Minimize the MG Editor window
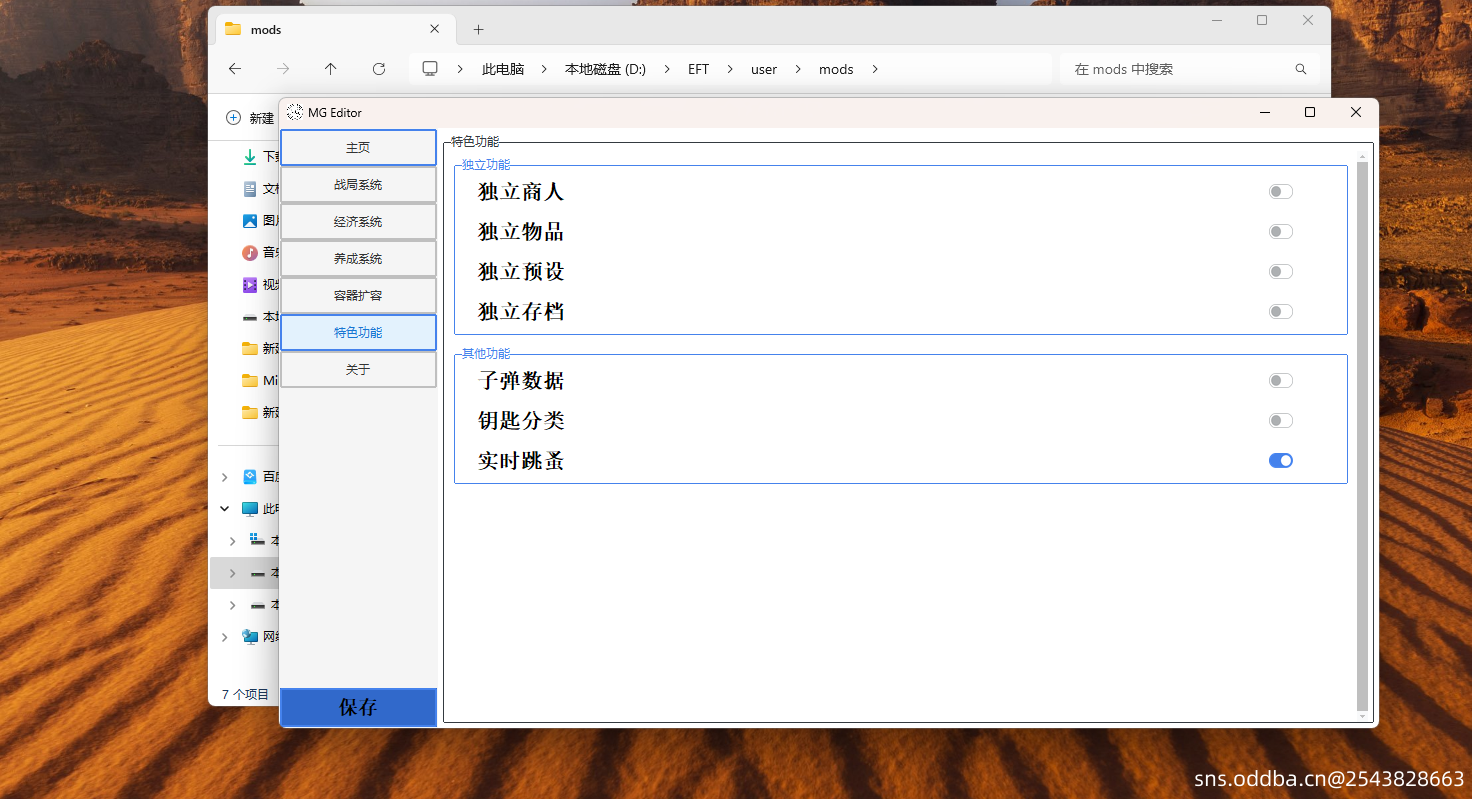This screenshot has height=799, width=1472. tap(1265, 112)
